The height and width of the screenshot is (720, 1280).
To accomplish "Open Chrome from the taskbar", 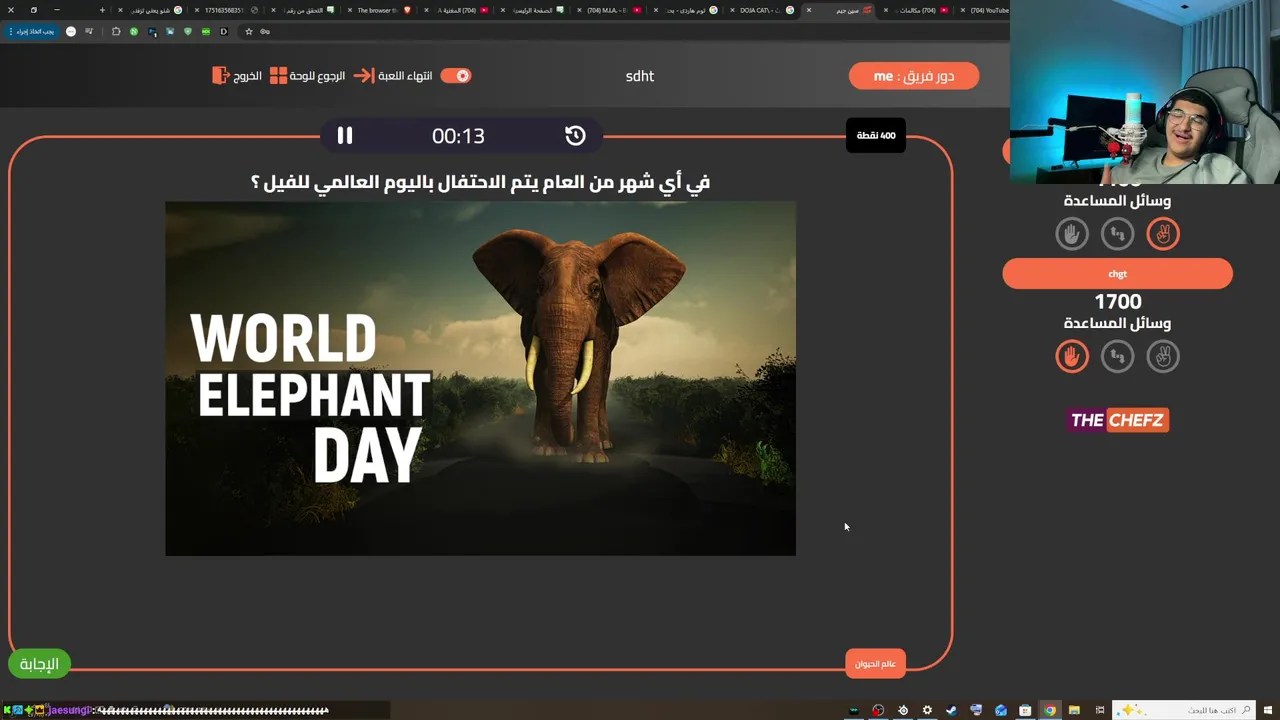I will click(x=1050, y=710).
